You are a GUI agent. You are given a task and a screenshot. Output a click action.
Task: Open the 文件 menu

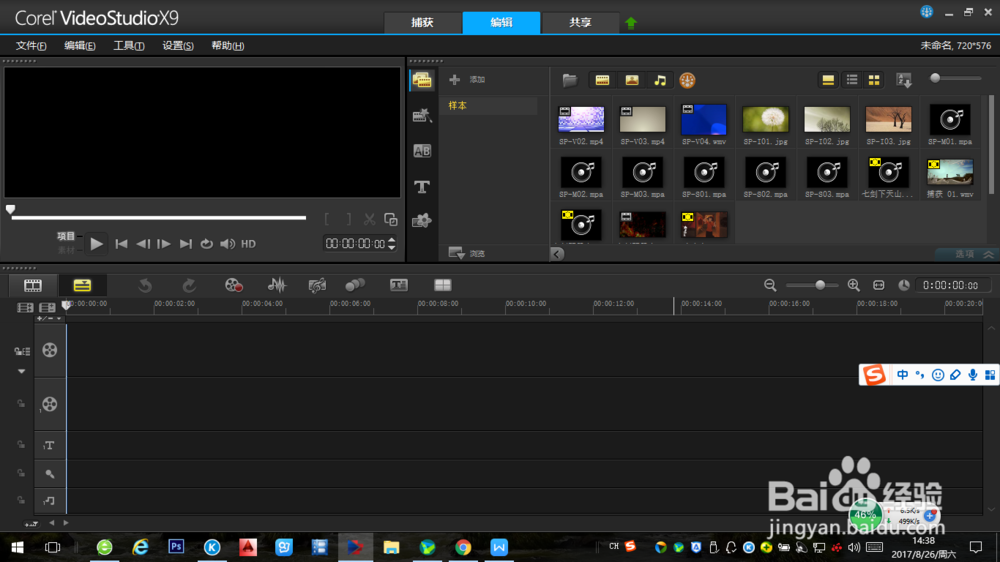(x=31, y=45)
